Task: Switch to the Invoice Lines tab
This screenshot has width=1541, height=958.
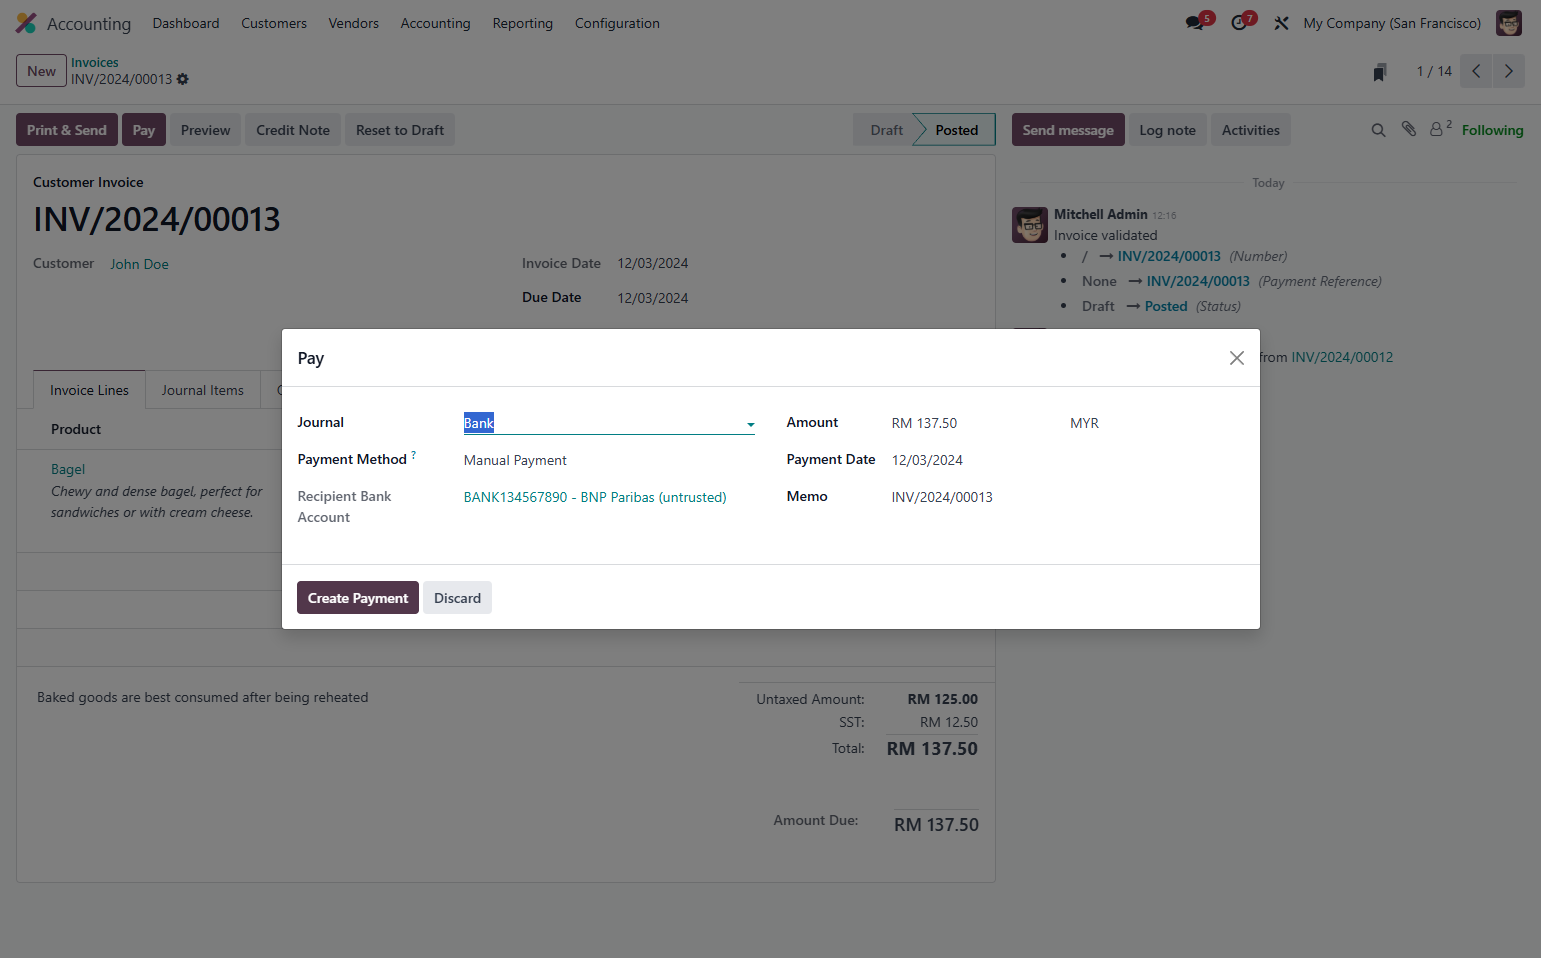Action: (90, 390)
